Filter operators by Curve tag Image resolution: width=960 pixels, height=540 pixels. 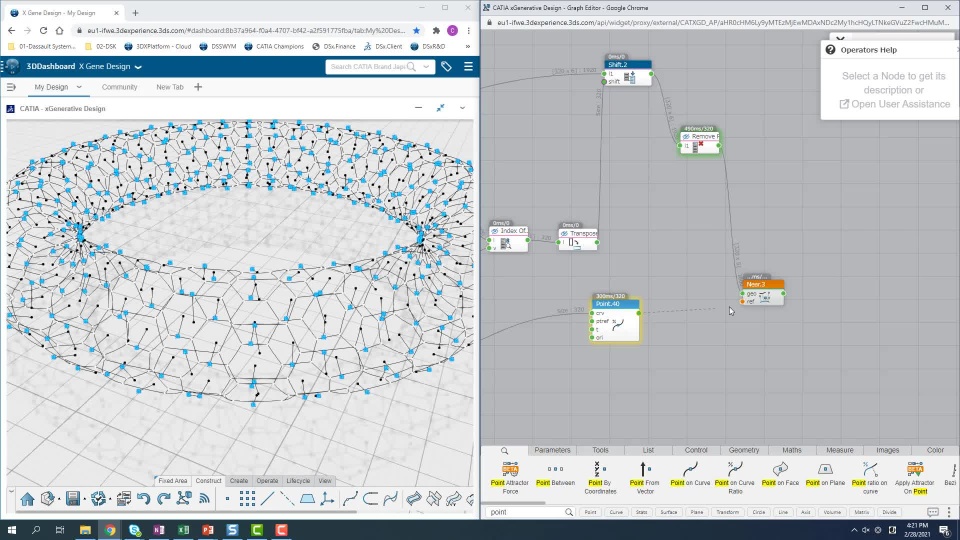(x=616, y=512)
